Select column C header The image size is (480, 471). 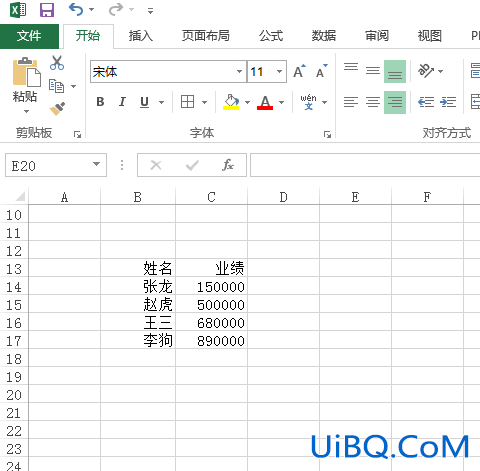211,197
